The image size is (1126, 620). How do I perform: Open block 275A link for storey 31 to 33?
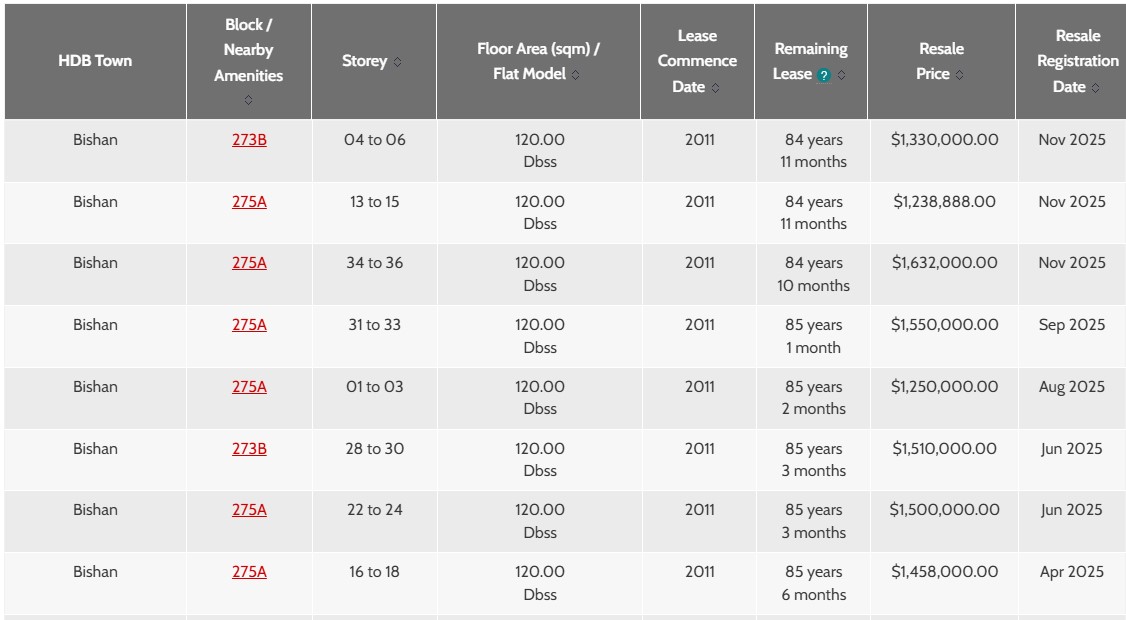pos(249,325)
